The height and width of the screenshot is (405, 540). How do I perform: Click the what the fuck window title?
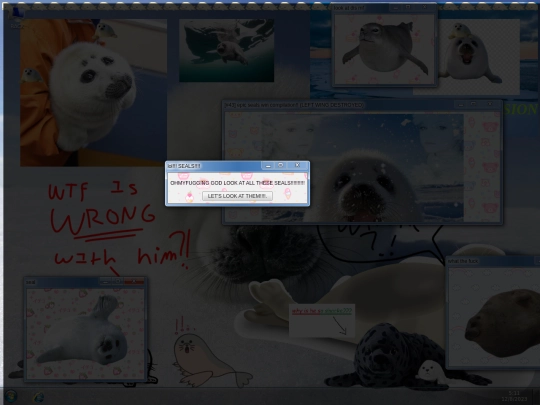pos(463,261)
